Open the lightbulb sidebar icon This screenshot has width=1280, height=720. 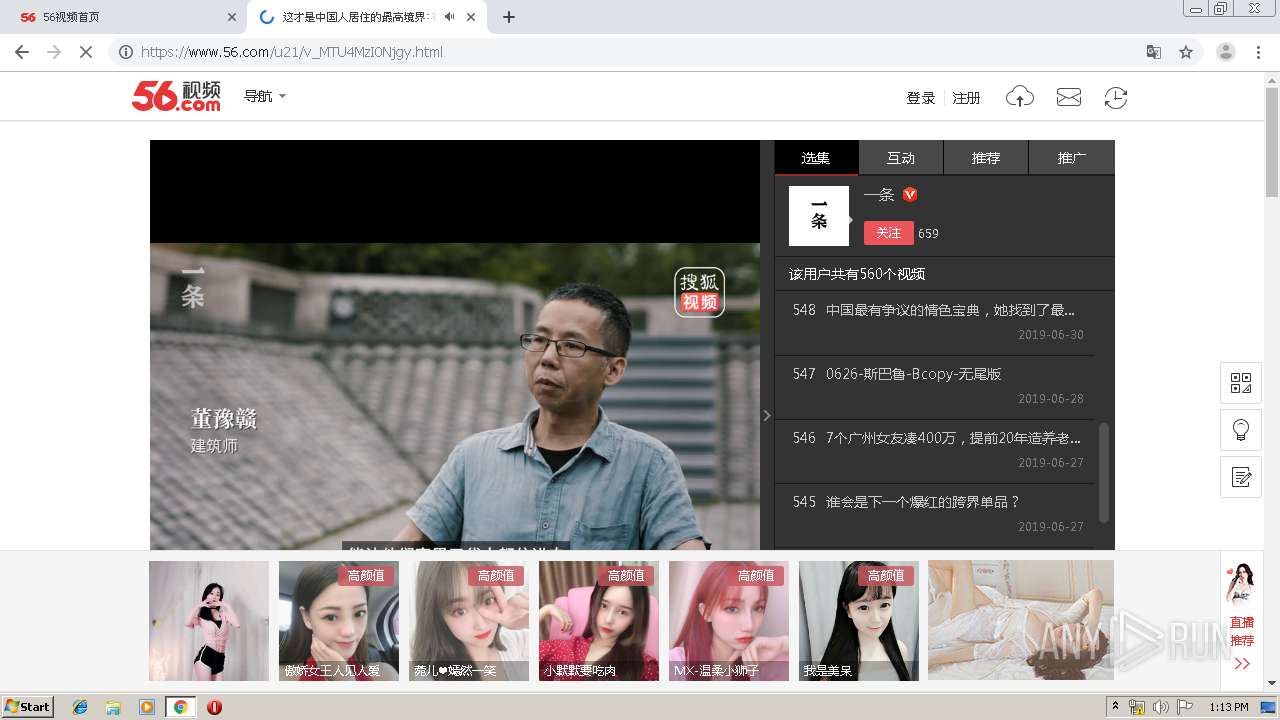[1241, 430]
